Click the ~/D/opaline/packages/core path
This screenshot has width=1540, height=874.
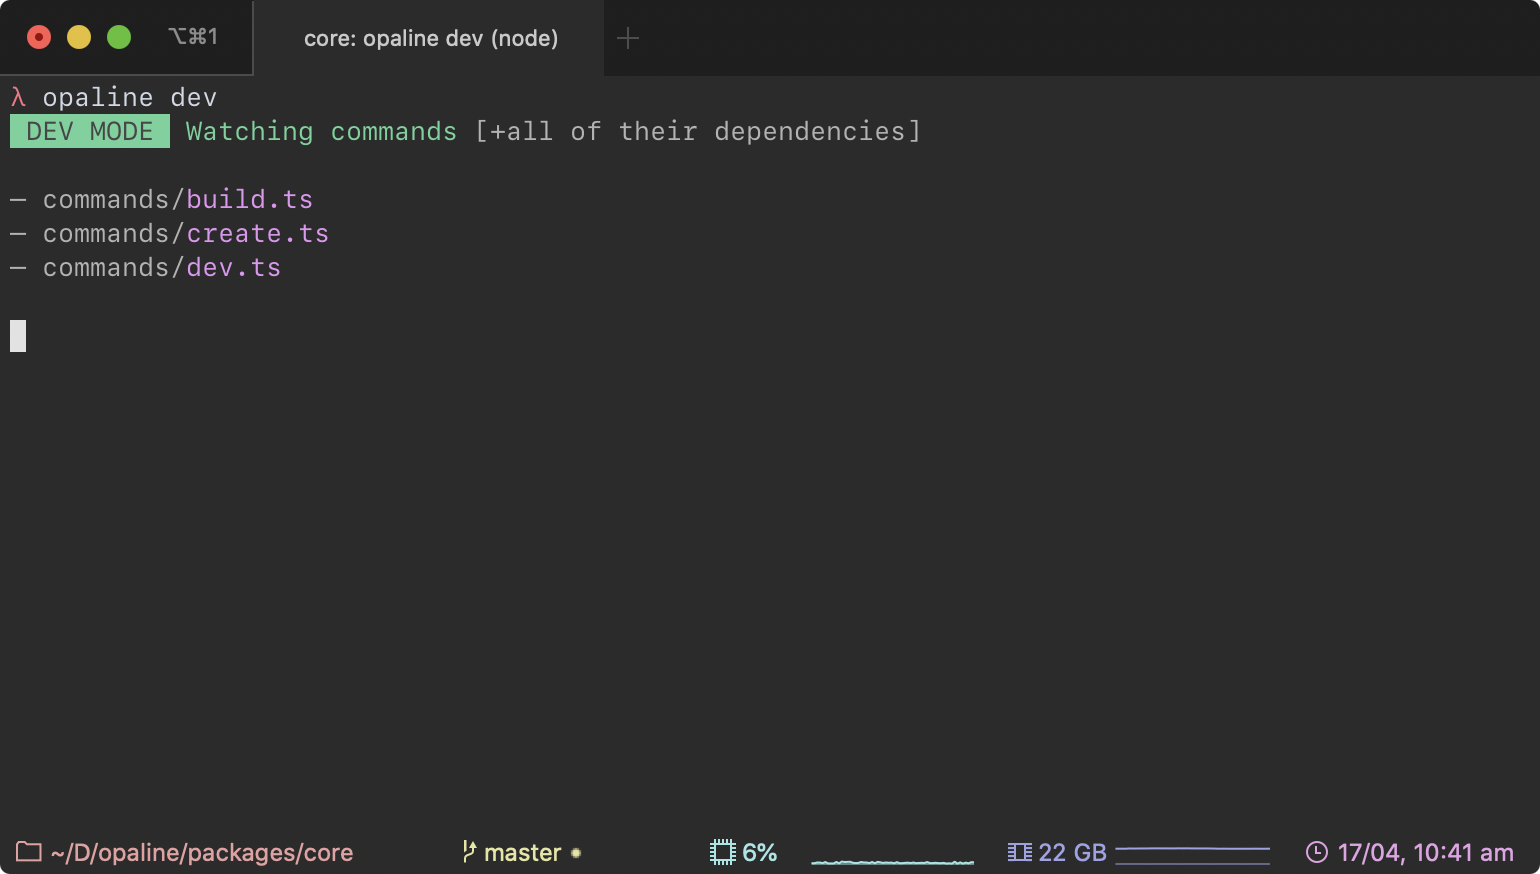(x=202, y=853)
